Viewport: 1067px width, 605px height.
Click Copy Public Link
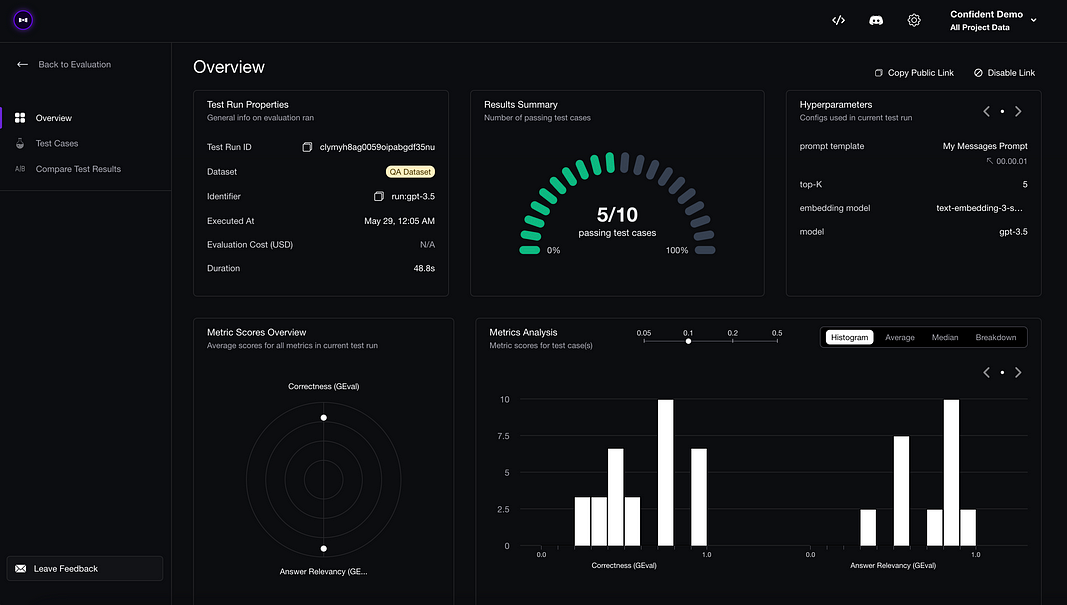coord(914,73)
